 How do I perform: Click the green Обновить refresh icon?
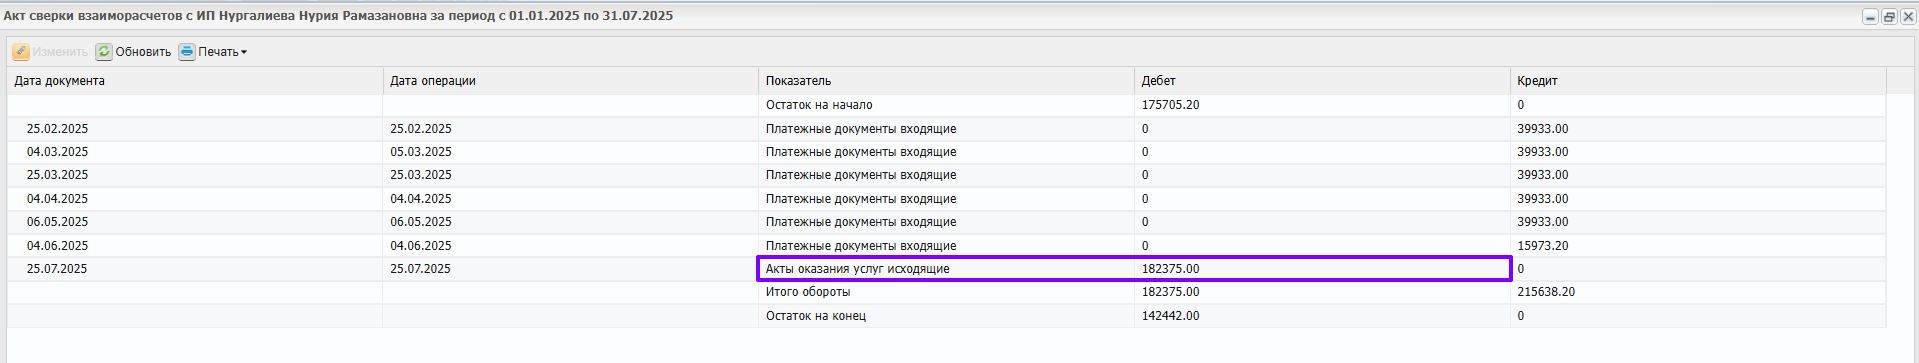point(104,52)
